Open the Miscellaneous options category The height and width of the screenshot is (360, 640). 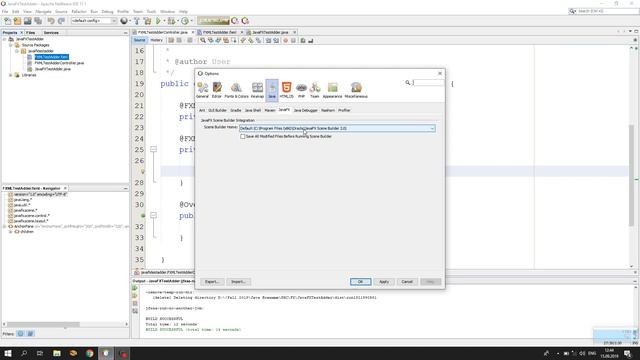356,90
